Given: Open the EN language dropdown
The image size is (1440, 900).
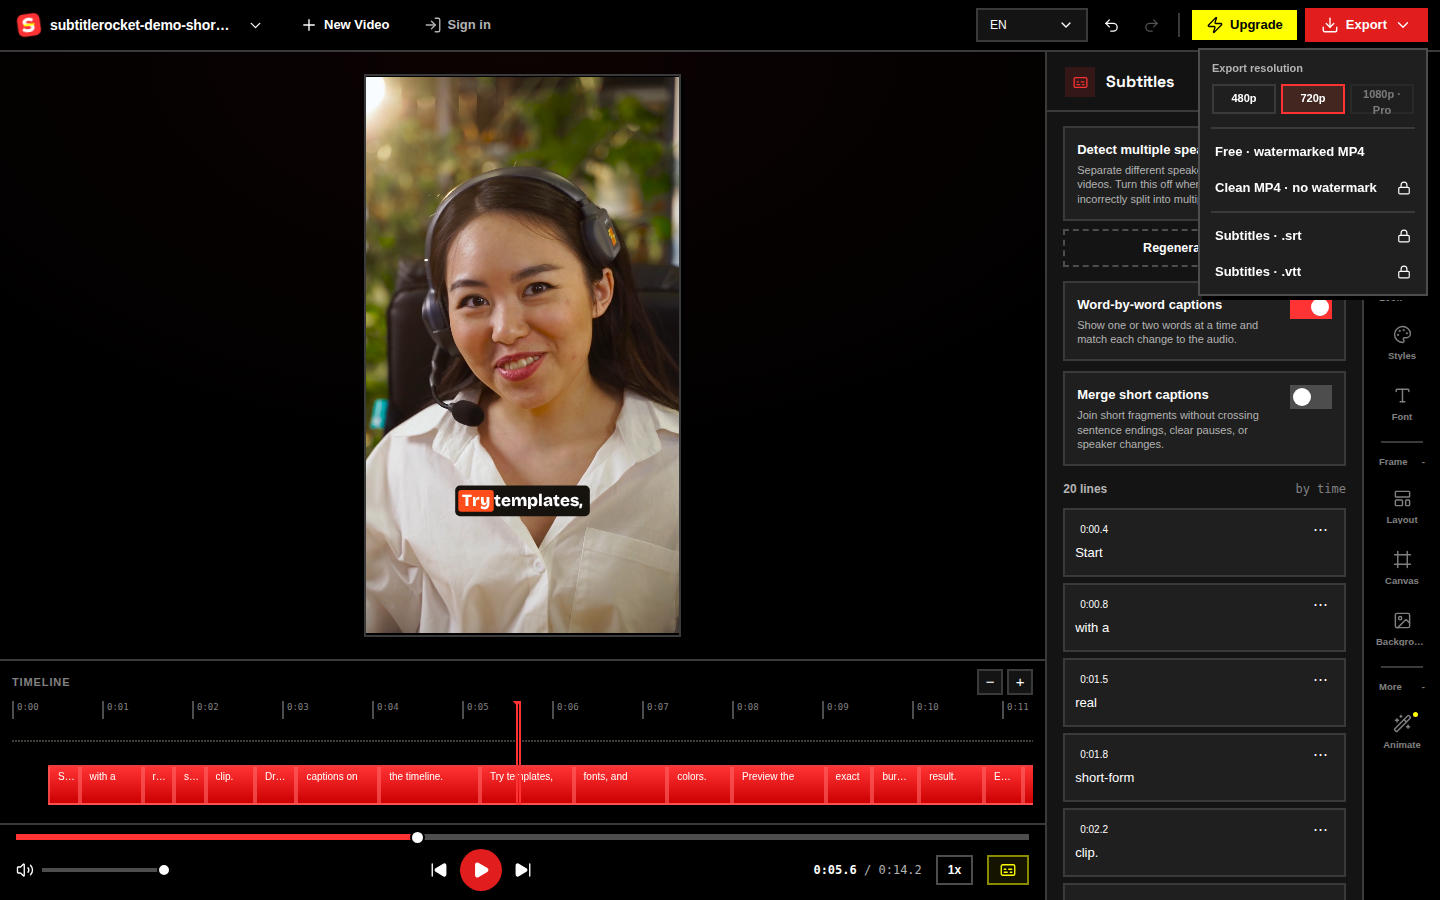Looking at the screenshot, I should pos(1031,25).
